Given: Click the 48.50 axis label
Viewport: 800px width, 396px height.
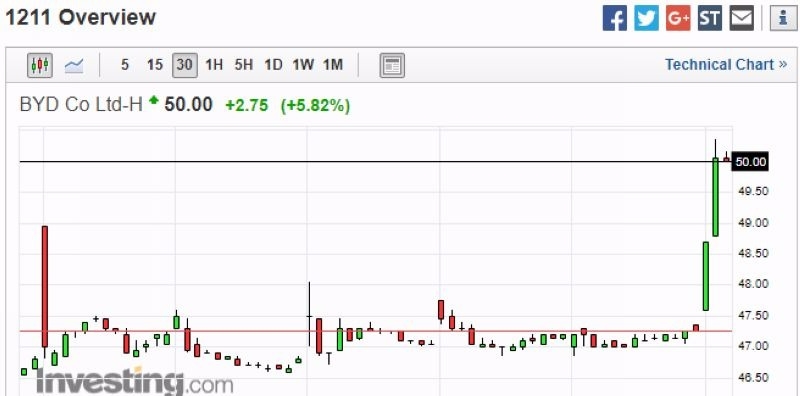Looking at the screenshot, I should (753, 254).
